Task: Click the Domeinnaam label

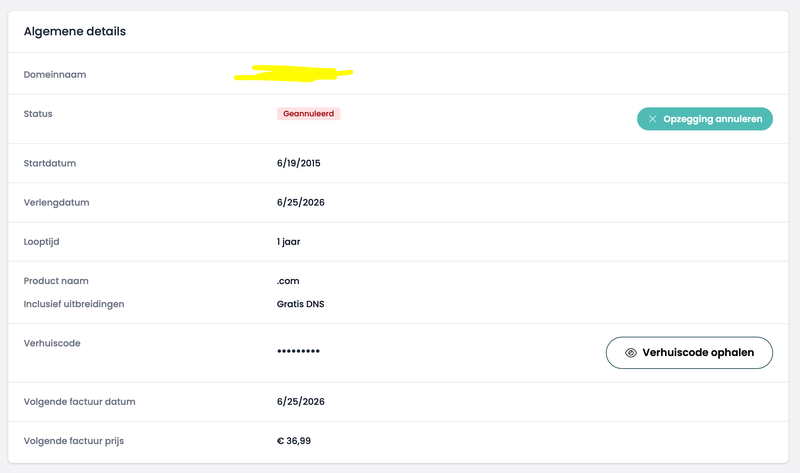Action: coord(60,74)
